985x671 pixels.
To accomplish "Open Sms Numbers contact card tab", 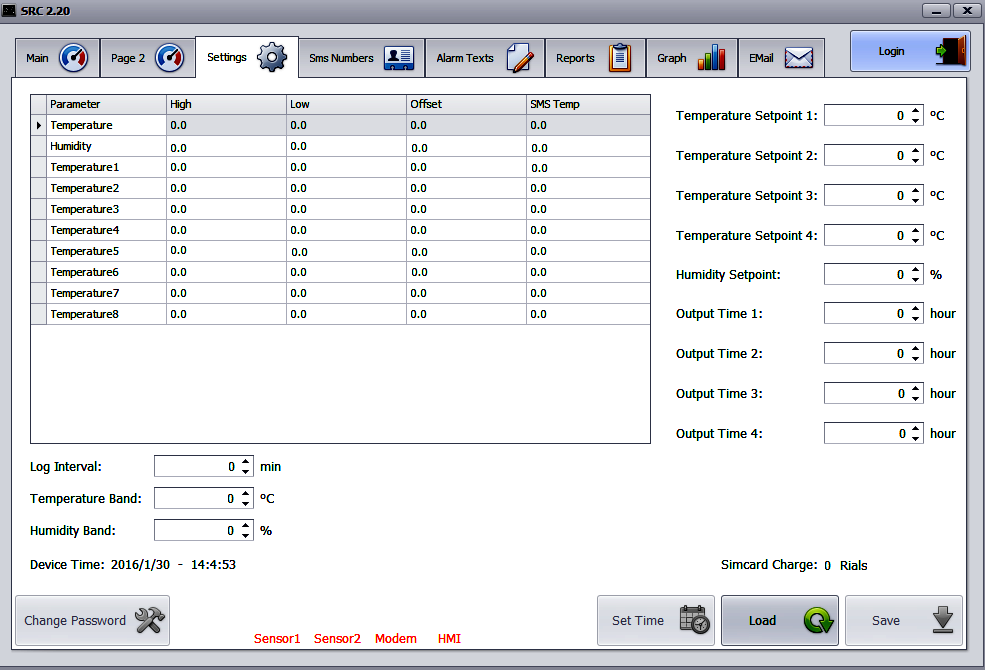I will pyautogui.click(x=361, y=58).
